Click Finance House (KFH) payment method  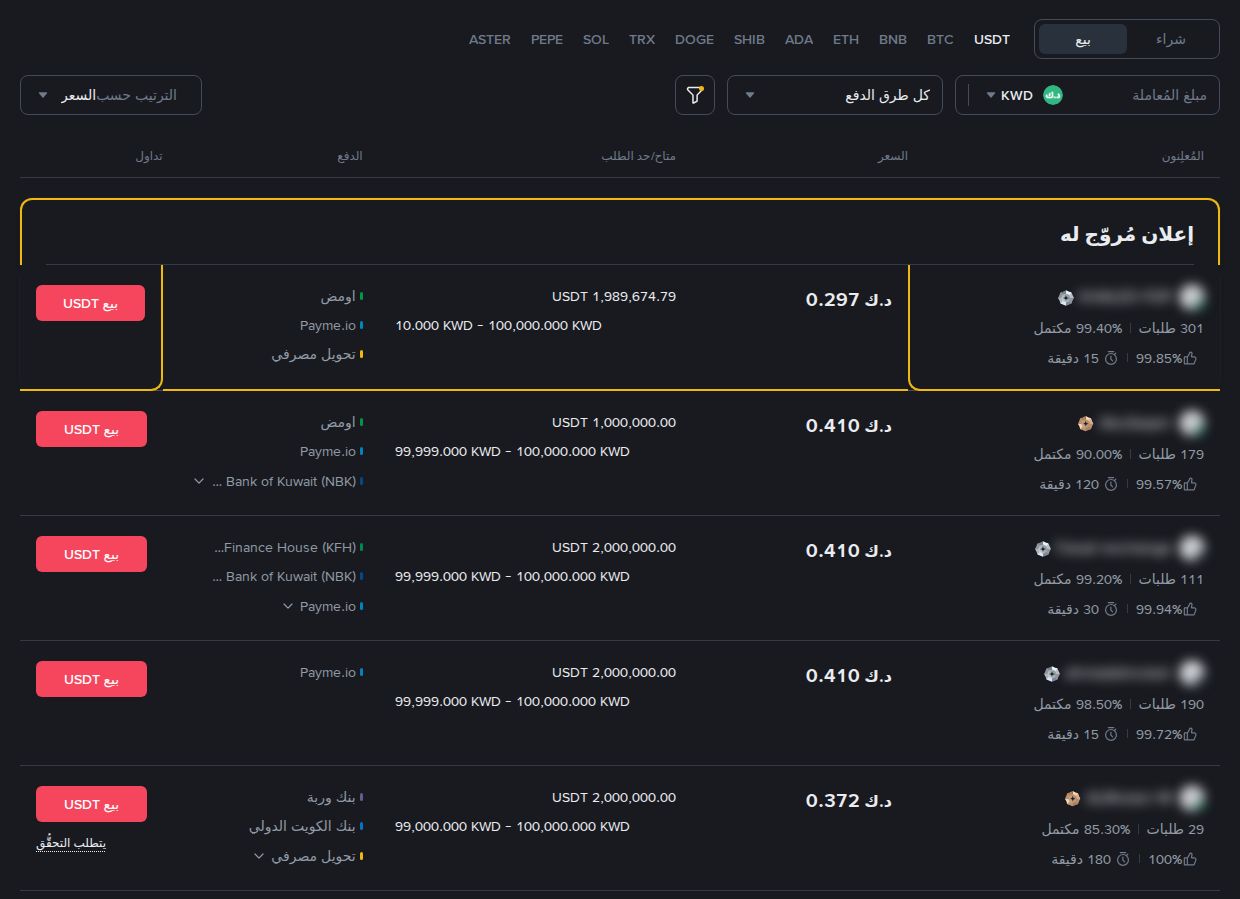285,547
